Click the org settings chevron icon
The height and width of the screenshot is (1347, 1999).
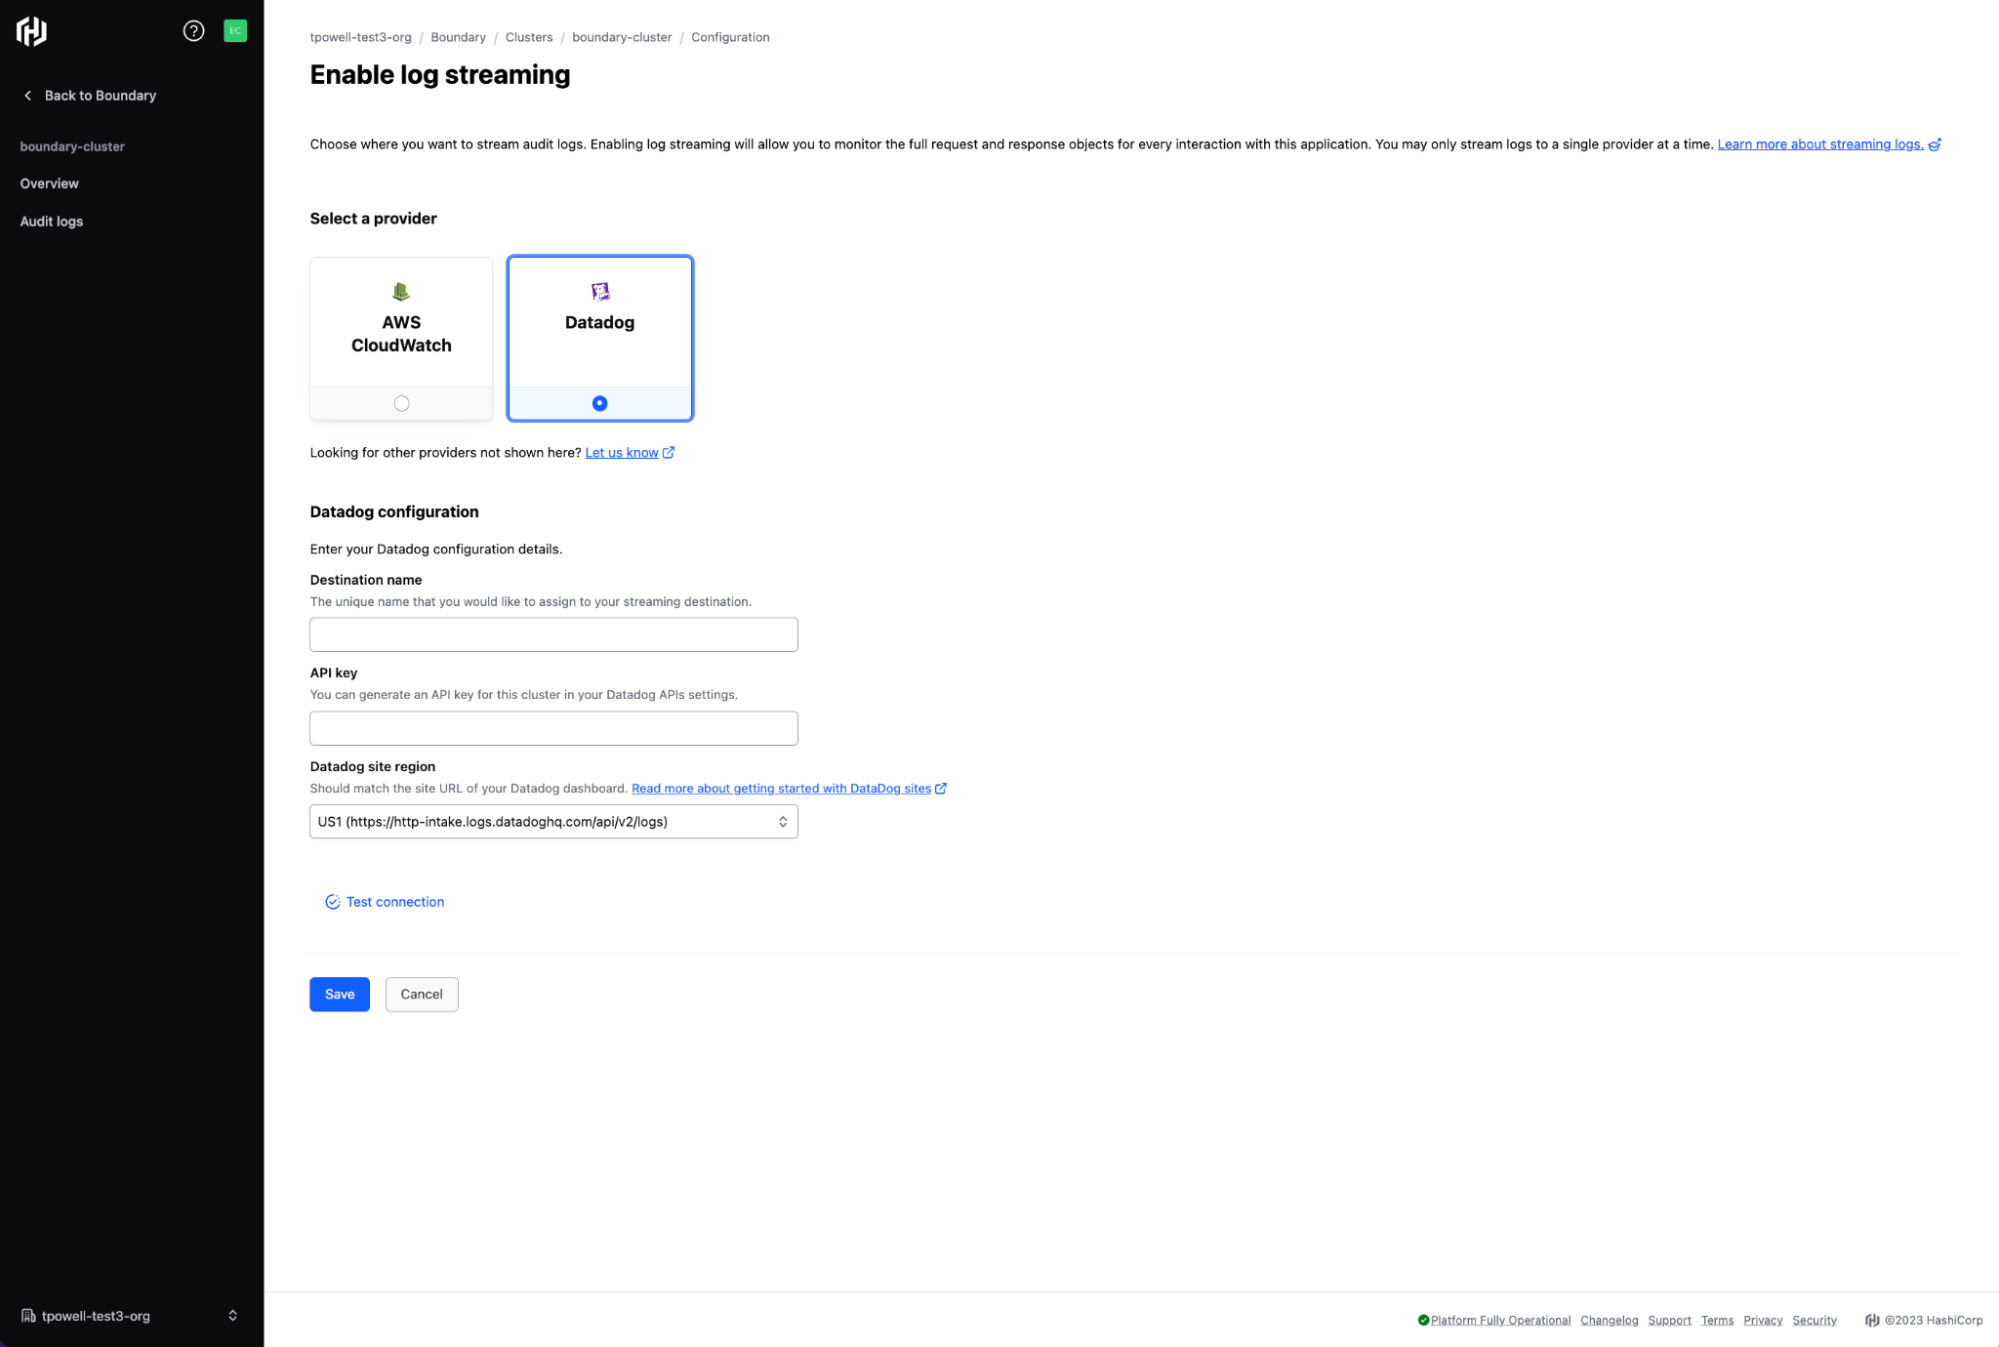pos(233,1315)
